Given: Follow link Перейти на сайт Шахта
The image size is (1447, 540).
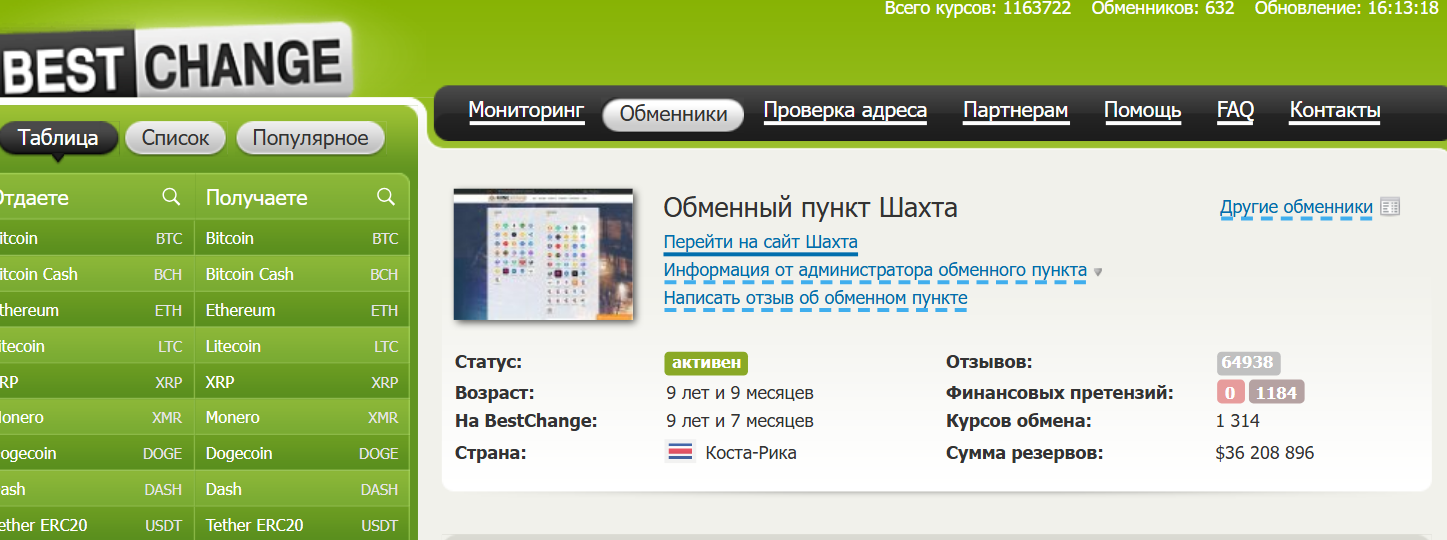Looking at the screenshot, I should coord(760,242).
